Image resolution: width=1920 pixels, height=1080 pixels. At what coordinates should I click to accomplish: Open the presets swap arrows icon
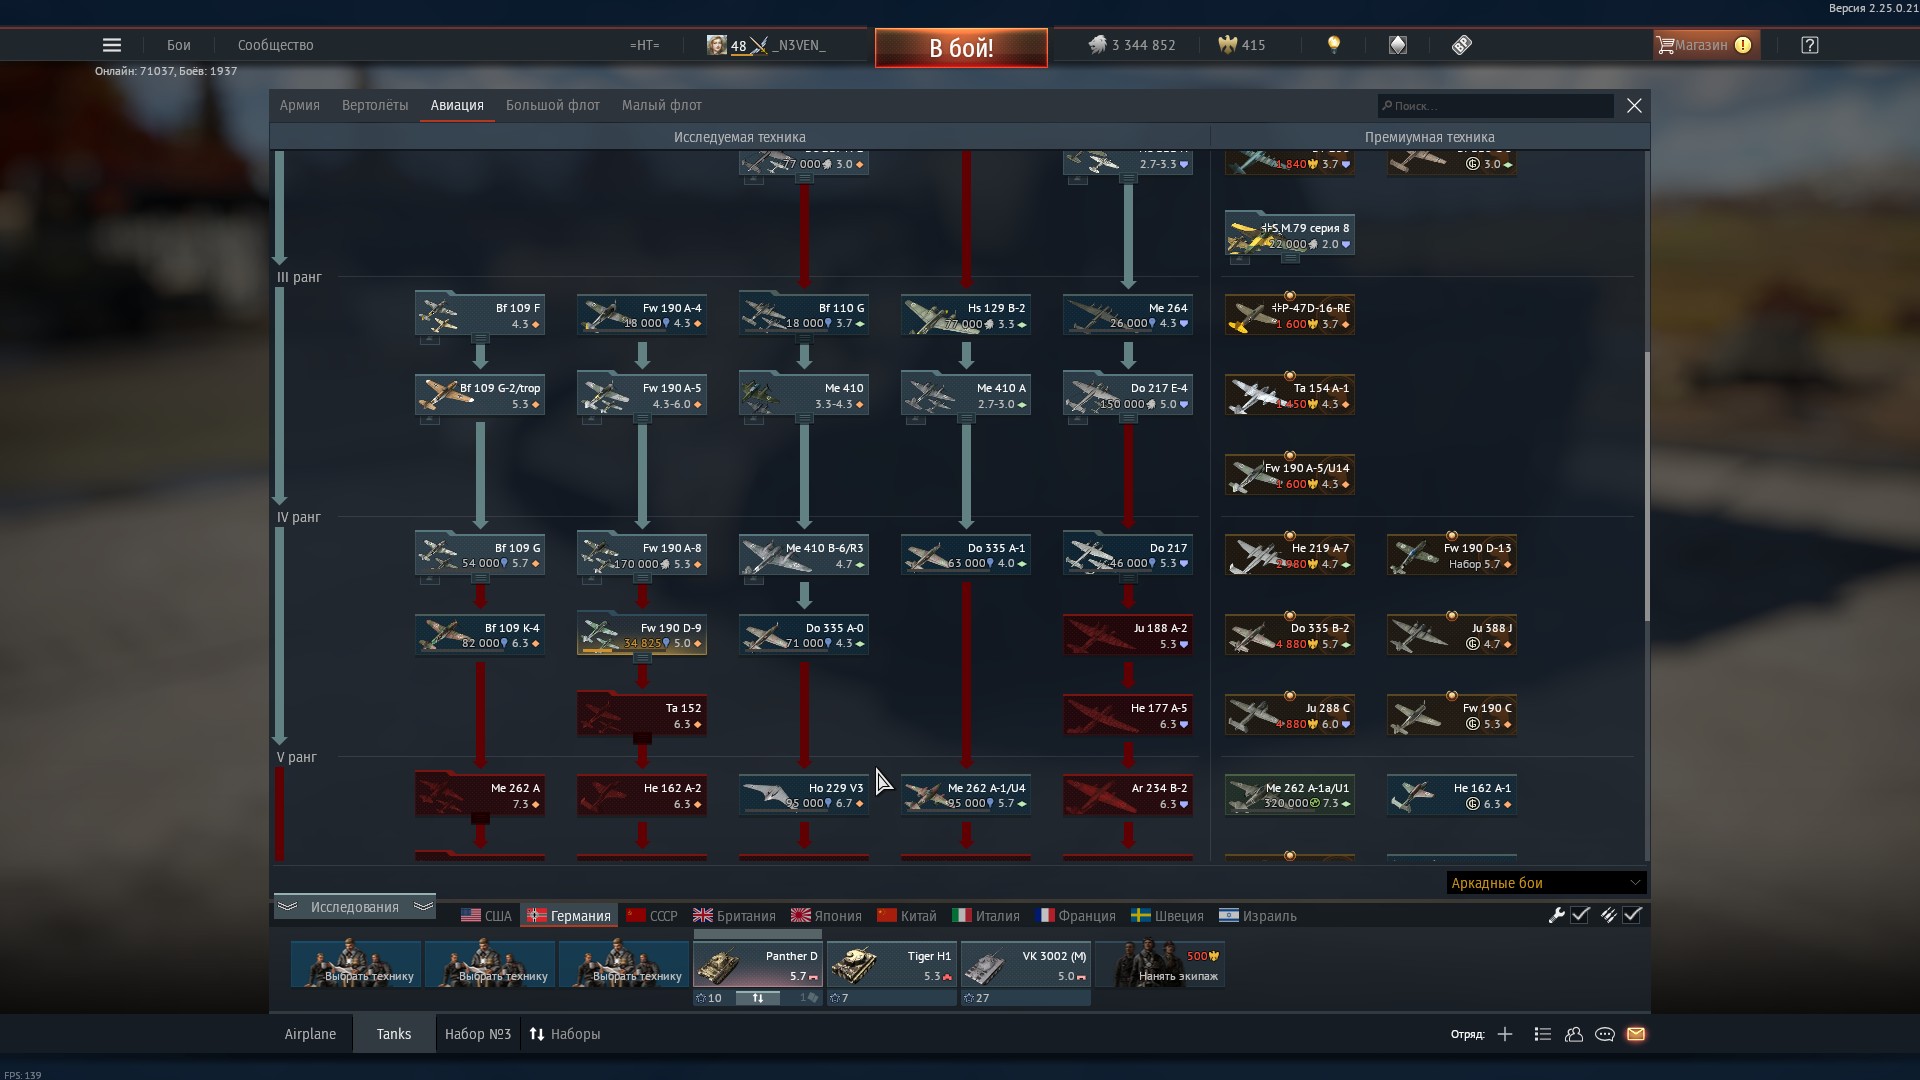click(x=537, y=1034)
